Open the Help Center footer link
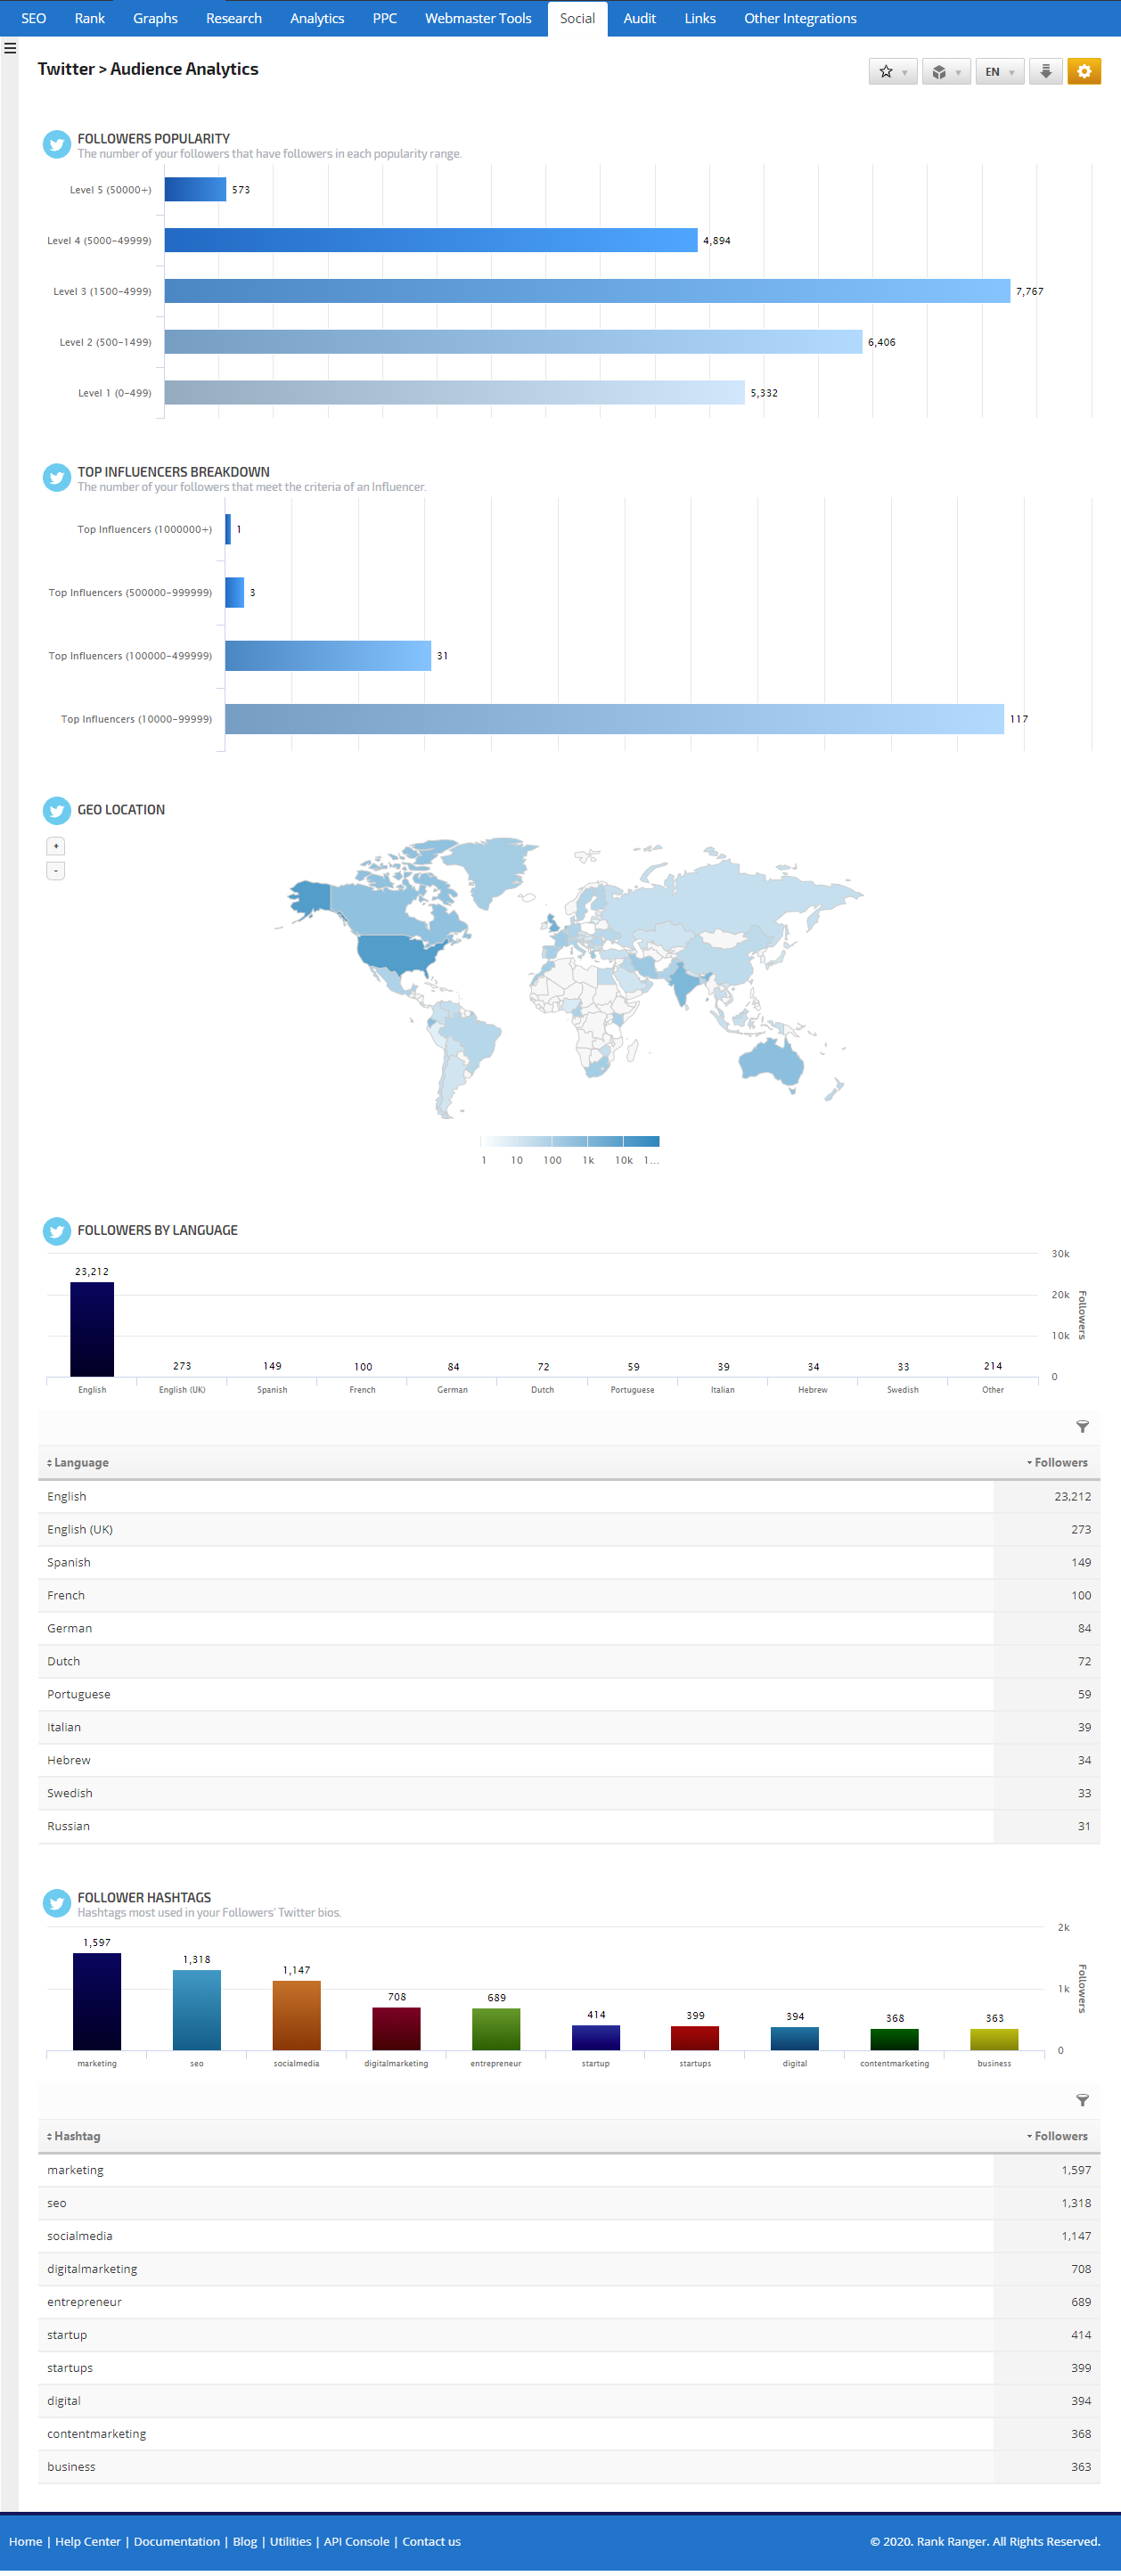This screenshot has width=1121, height=2576. click(88, 2541)
